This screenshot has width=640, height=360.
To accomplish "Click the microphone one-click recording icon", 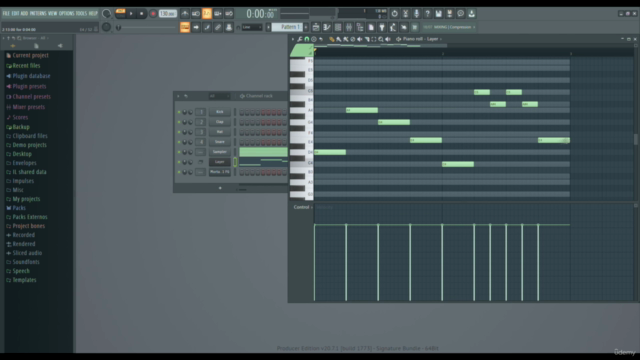I will coord(416,13).
